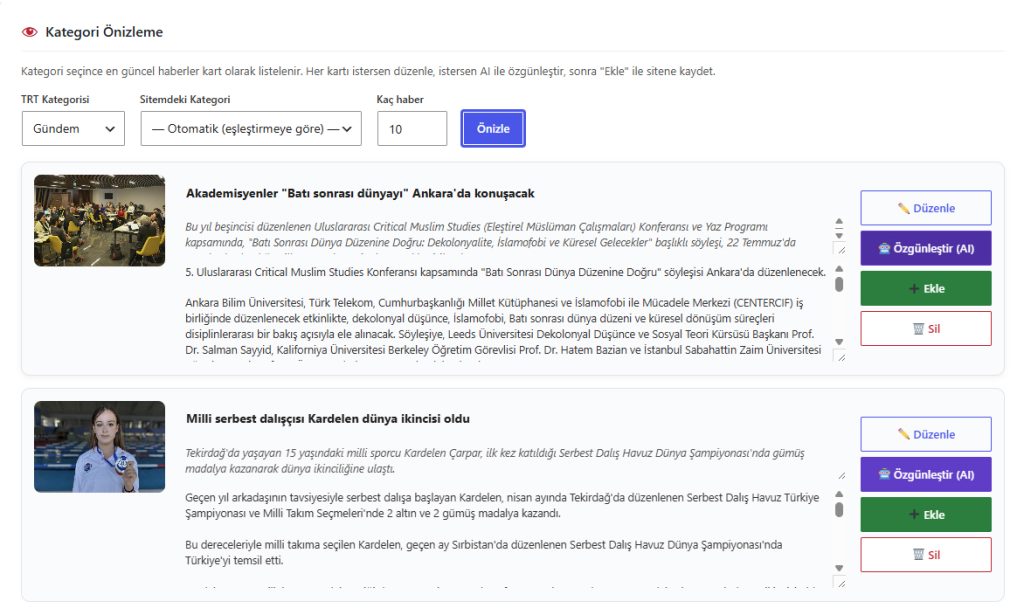
Task: Click Özgünleştir (AI) on the Kardelen card
Action: [x=925, y=475]
